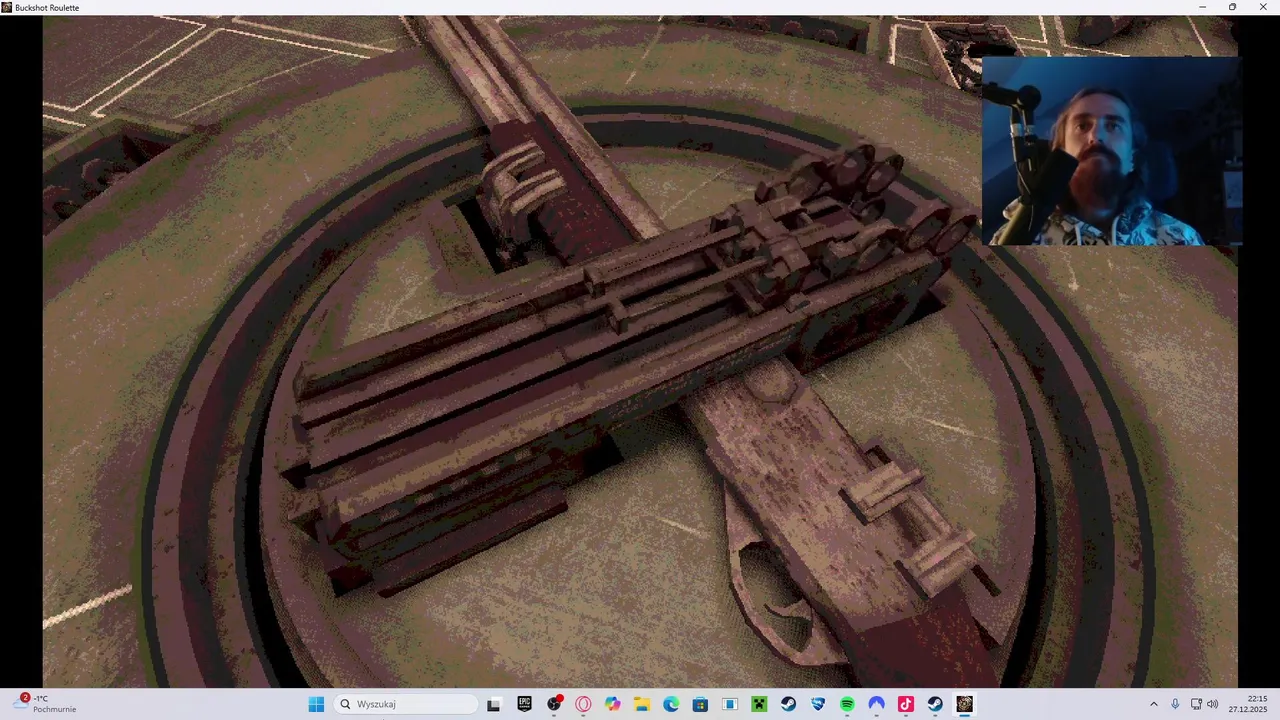
Task: Close the Buckshot Roulette window
Action: [1263, 7]
